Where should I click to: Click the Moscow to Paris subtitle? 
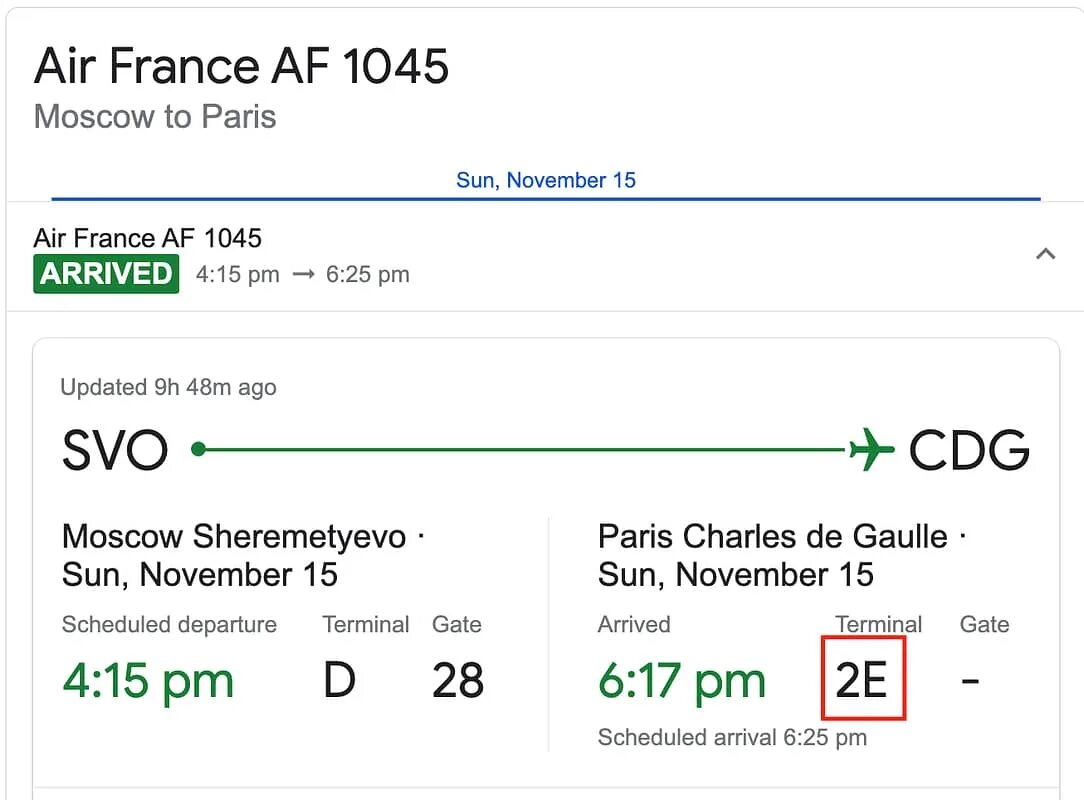(155, 117)
